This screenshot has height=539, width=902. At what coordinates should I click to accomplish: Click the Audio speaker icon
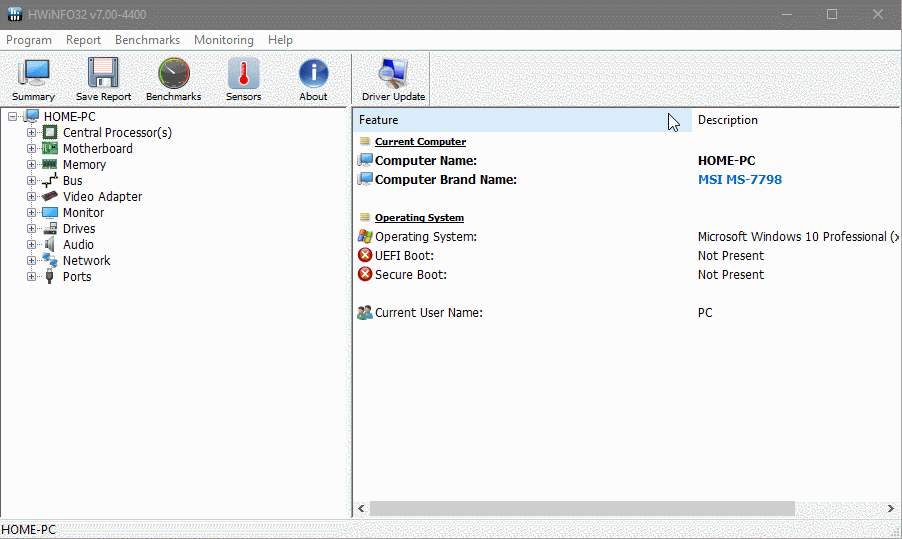point(50,244)
